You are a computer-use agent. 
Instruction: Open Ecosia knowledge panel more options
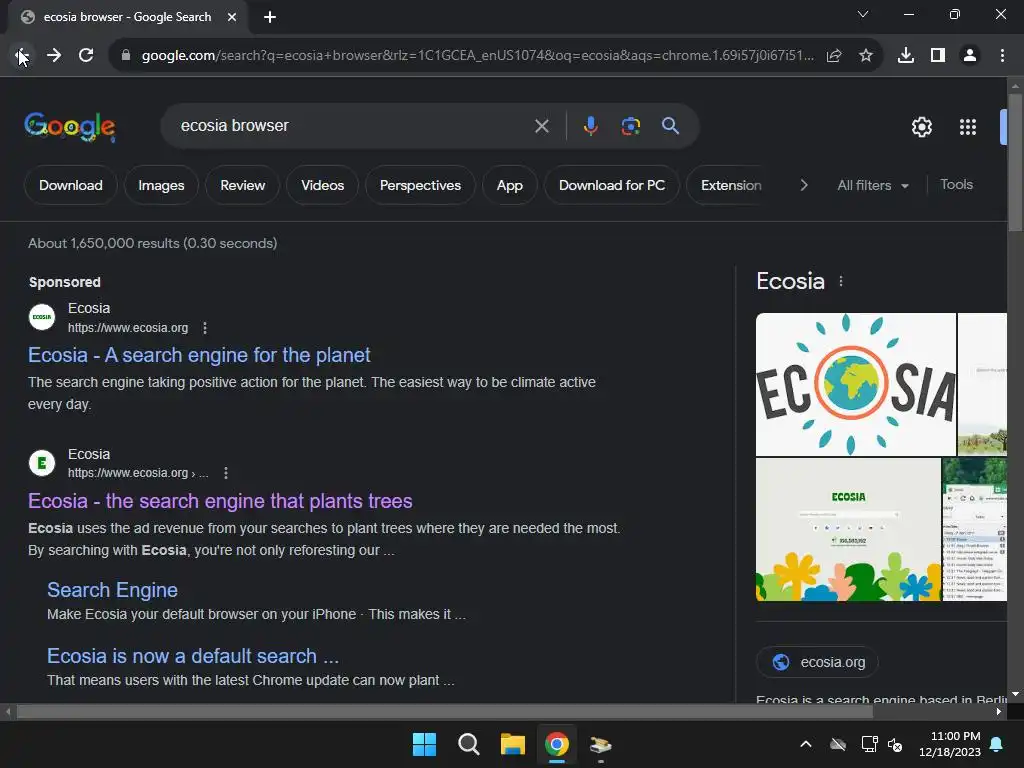pyautogui.click(x=840, y=281)
